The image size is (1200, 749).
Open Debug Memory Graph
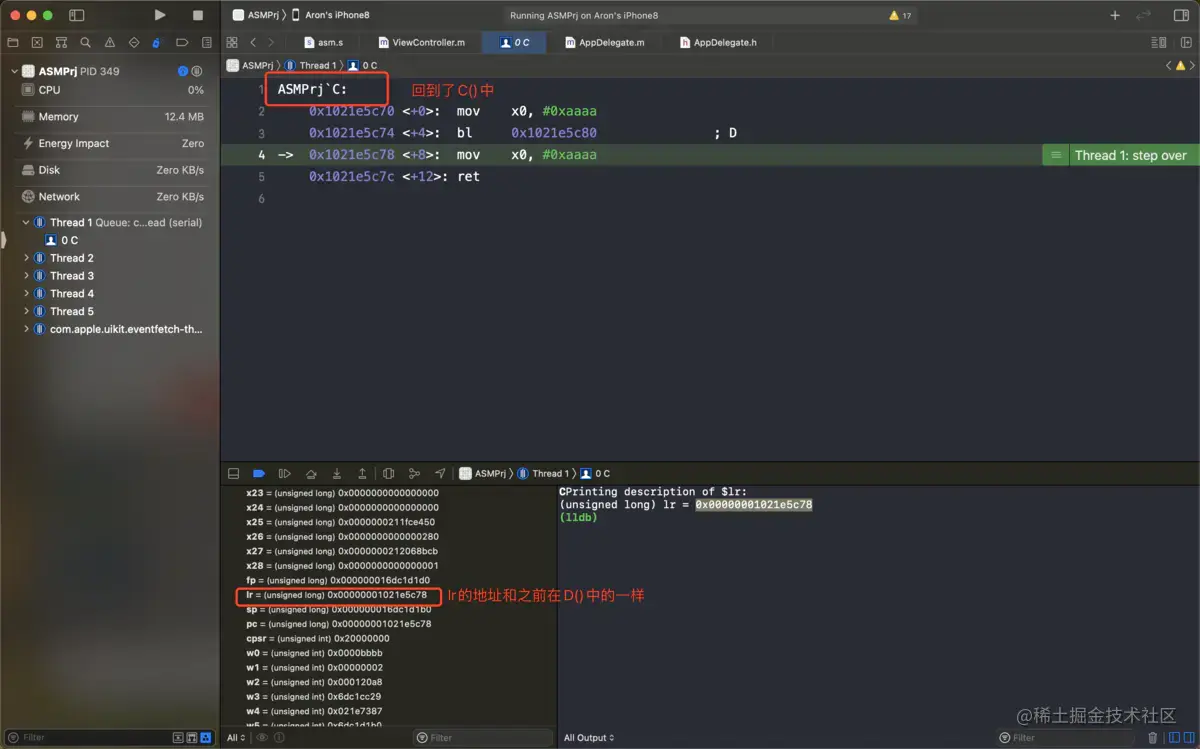click(x=414, y=473)
